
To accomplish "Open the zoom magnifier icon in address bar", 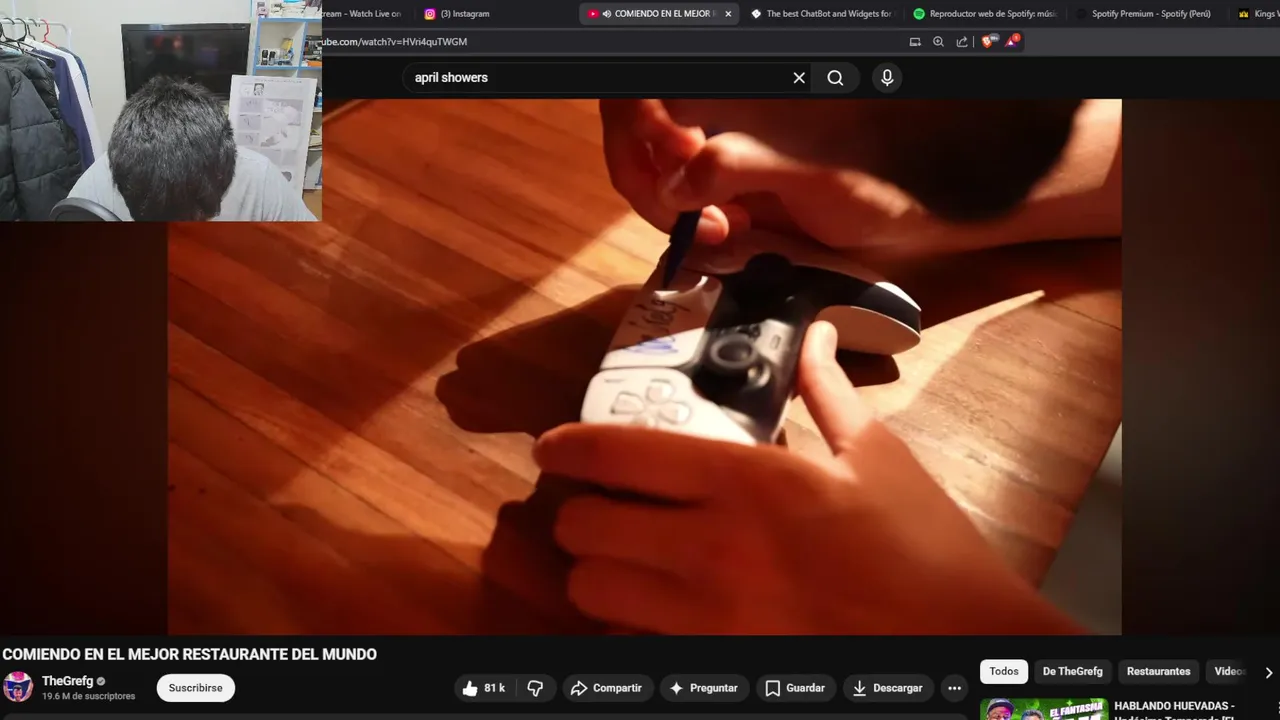I will click(x=938, y=42).
